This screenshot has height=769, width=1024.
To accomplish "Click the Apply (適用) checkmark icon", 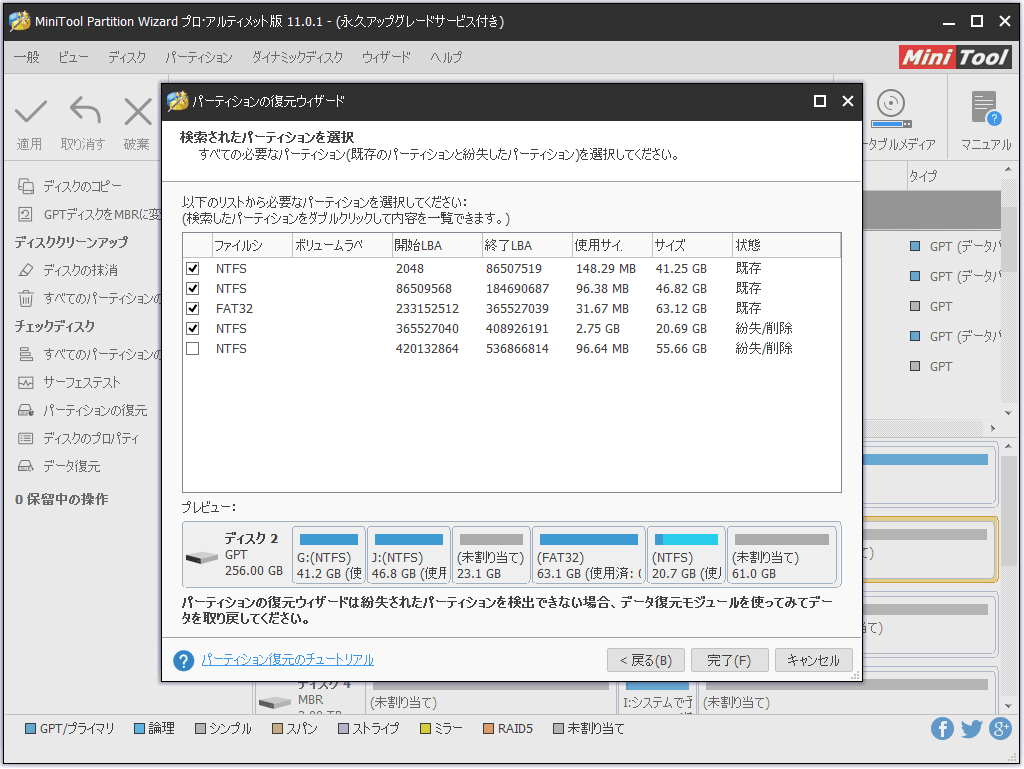I will [30, 111].
